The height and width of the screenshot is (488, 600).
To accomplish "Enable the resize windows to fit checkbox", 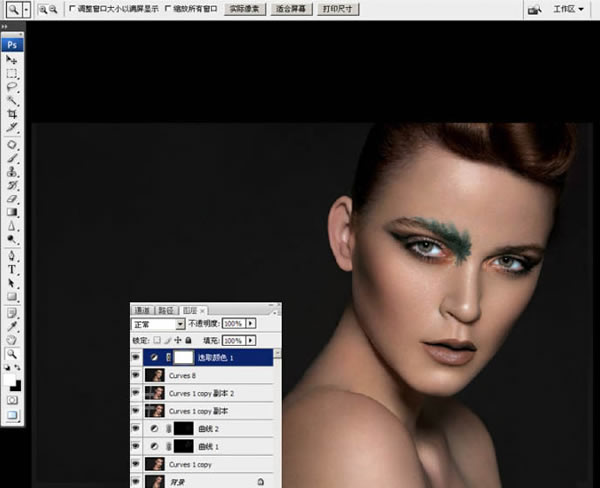I will (x=72, y=8).
